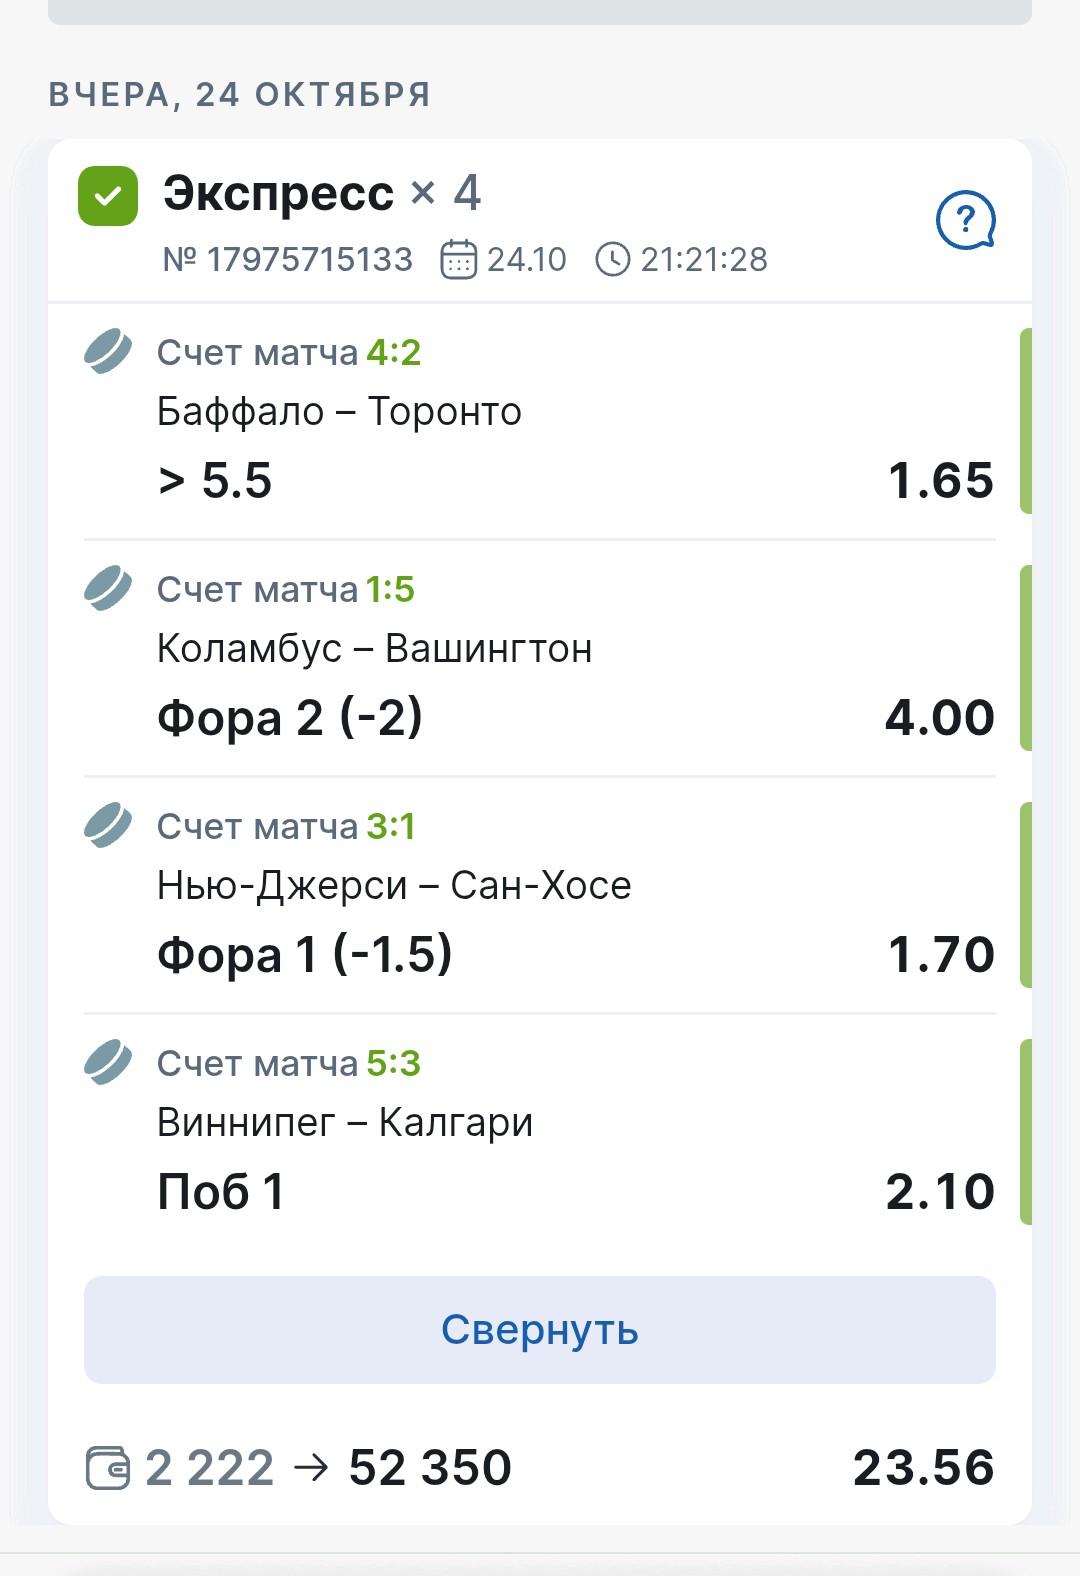Viewport: 1080px width, 1576px height.
Task: Click bet number 17975715133
Action: pos(288,260)
